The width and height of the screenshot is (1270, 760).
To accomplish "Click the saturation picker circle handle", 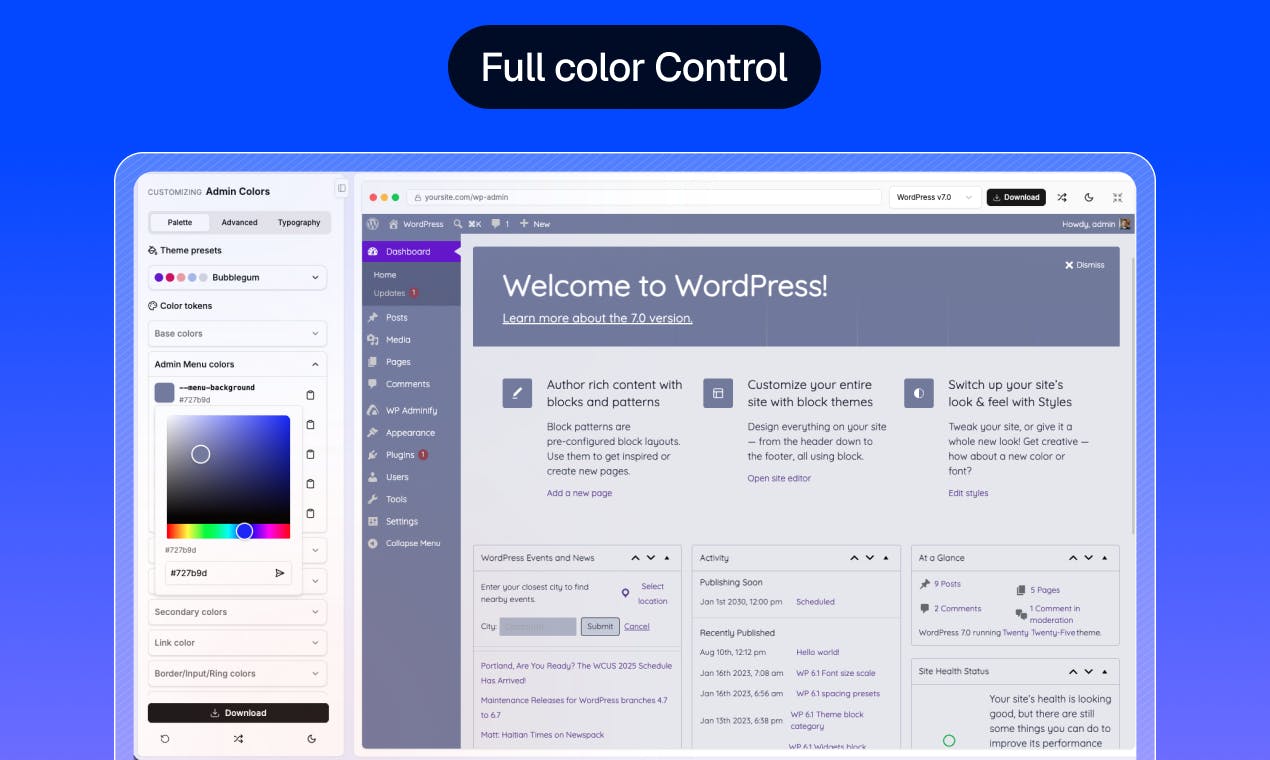I will (x=201, y=454).
